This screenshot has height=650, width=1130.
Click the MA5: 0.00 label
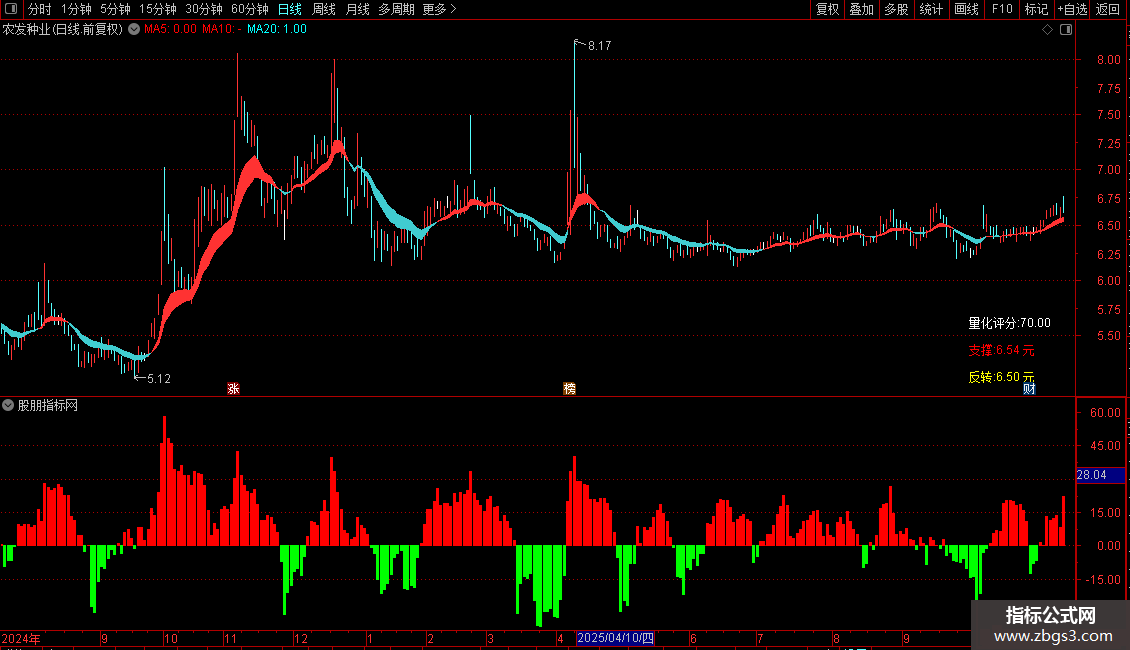(170, 29)
